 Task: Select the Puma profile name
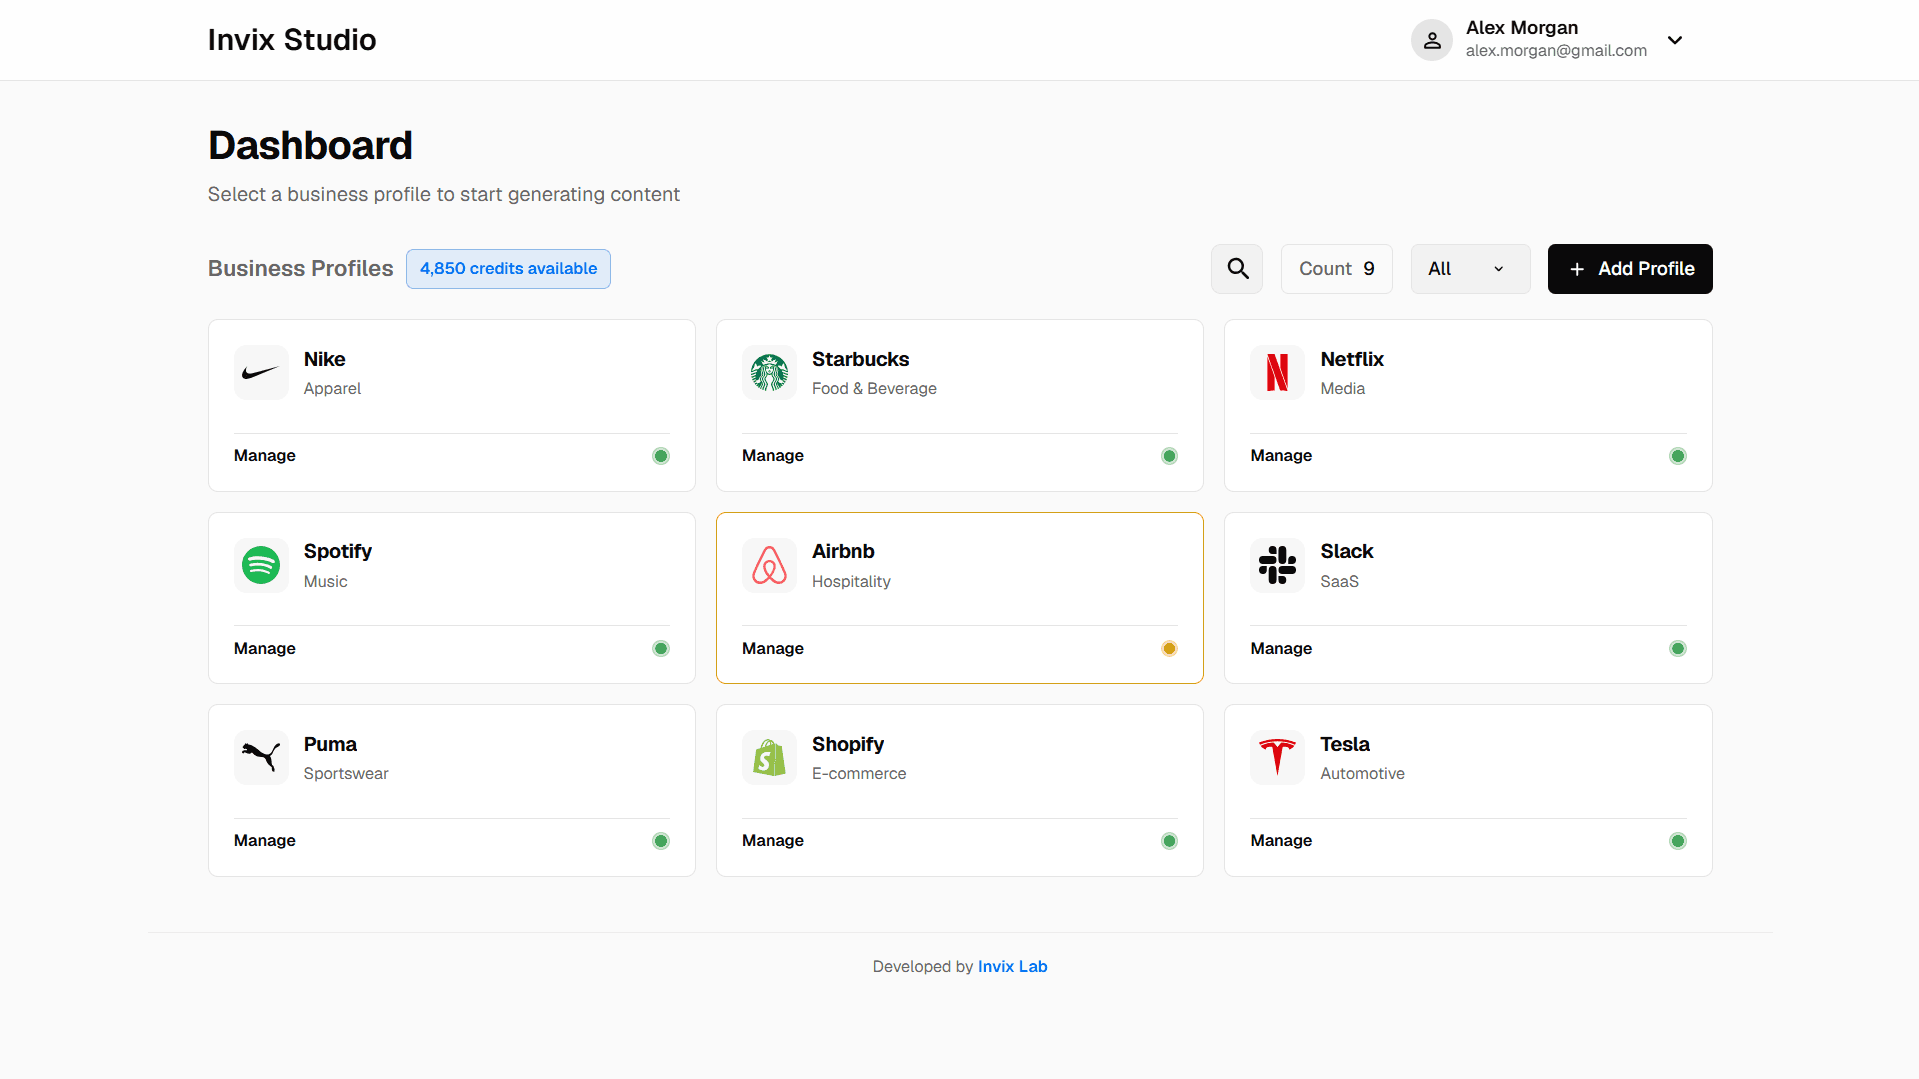tap(330, 745)
